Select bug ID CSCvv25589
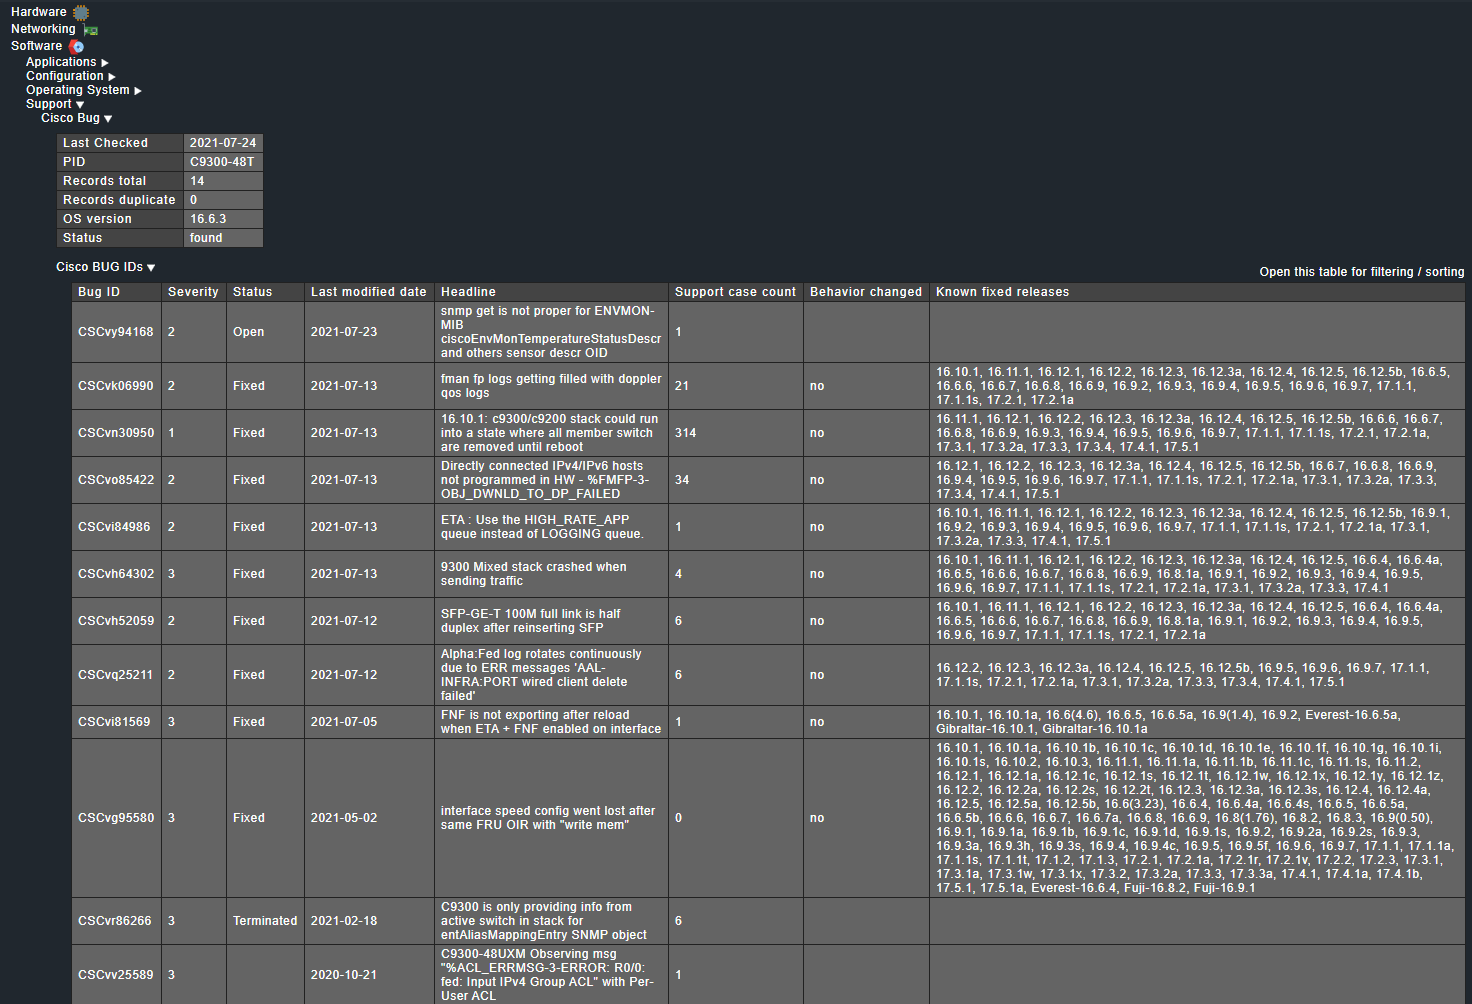This screenshot has width=1472, height=1004. (x=116, y=975)
